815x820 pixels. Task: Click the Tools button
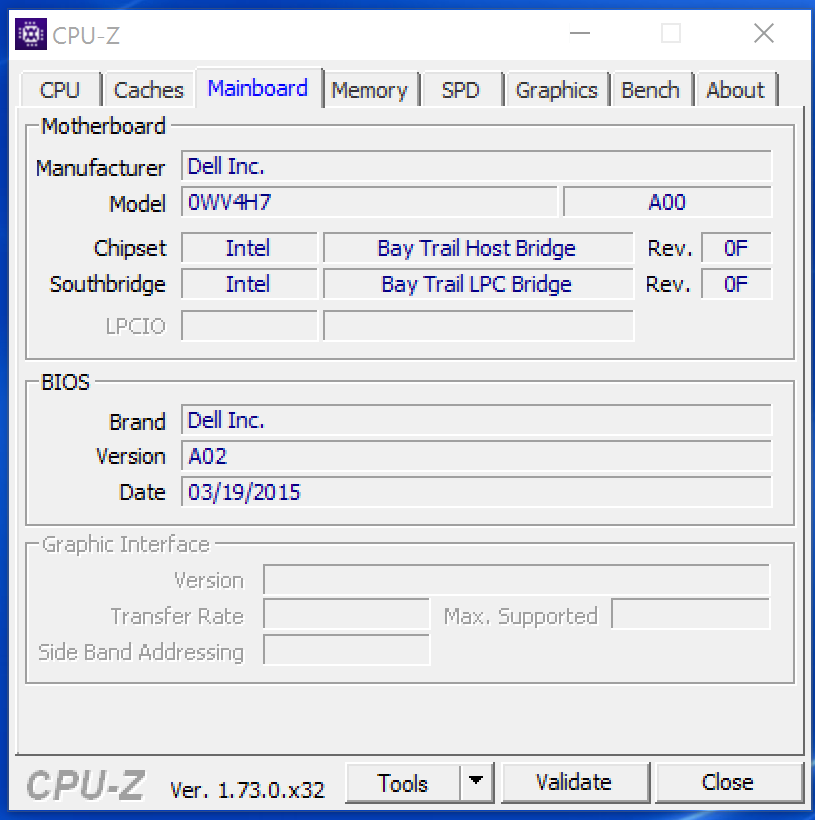tap(403, 783)
